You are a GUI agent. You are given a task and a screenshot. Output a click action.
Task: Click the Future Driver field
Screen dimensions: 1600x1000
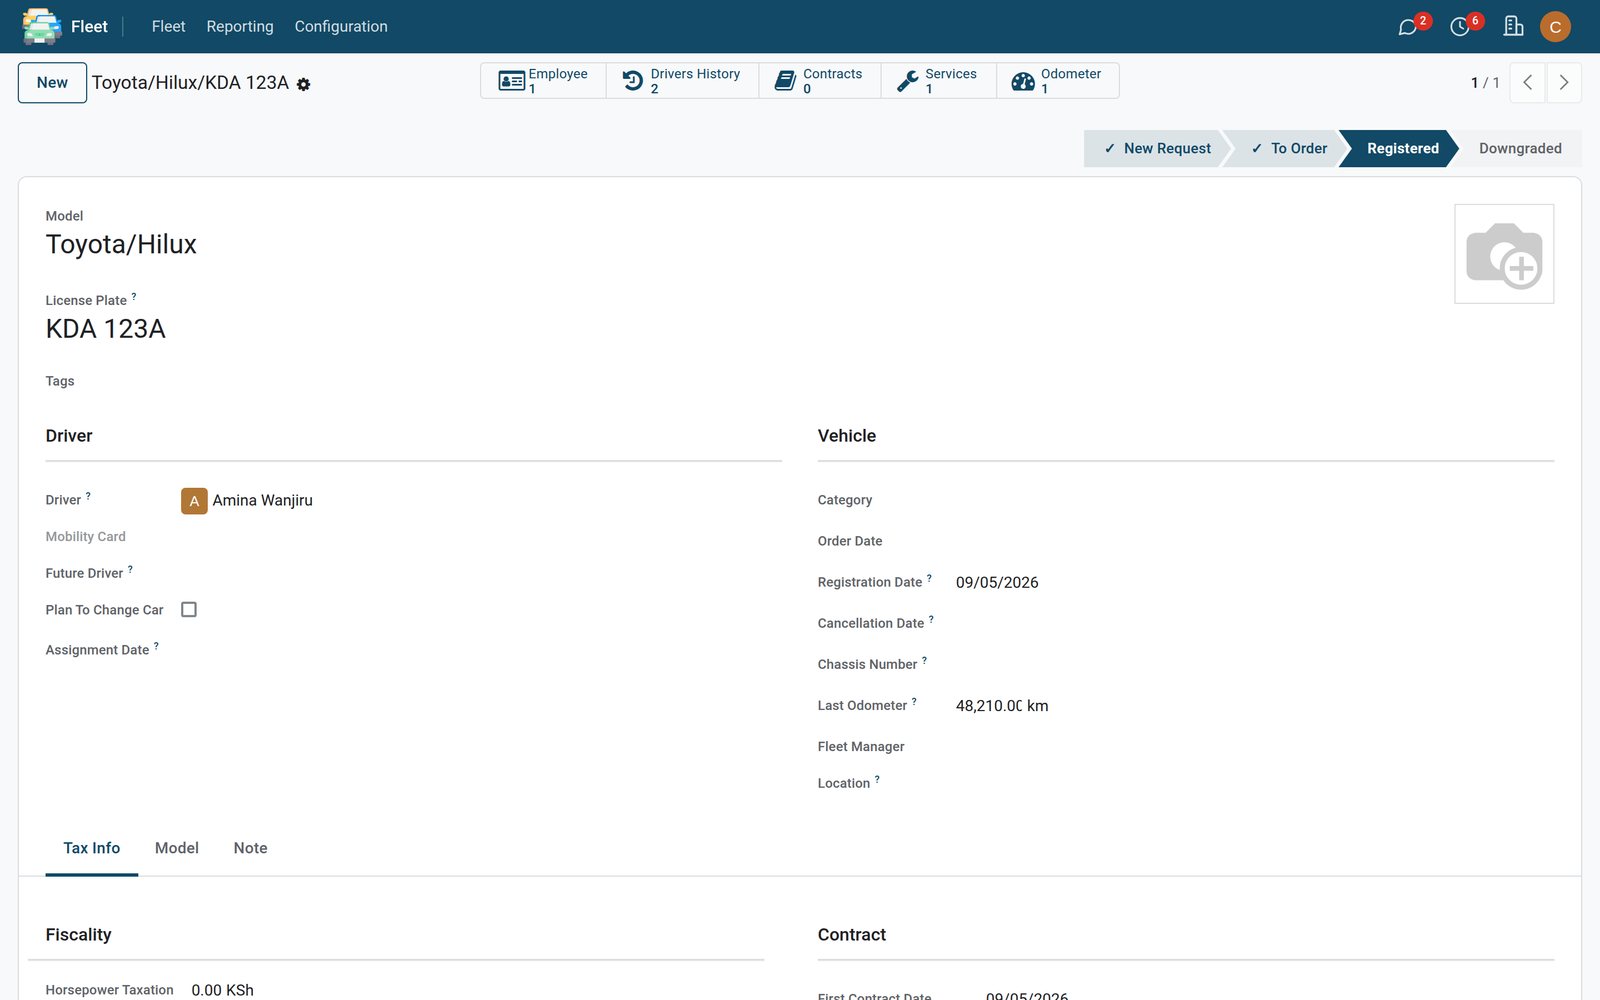tap(480, 573)
